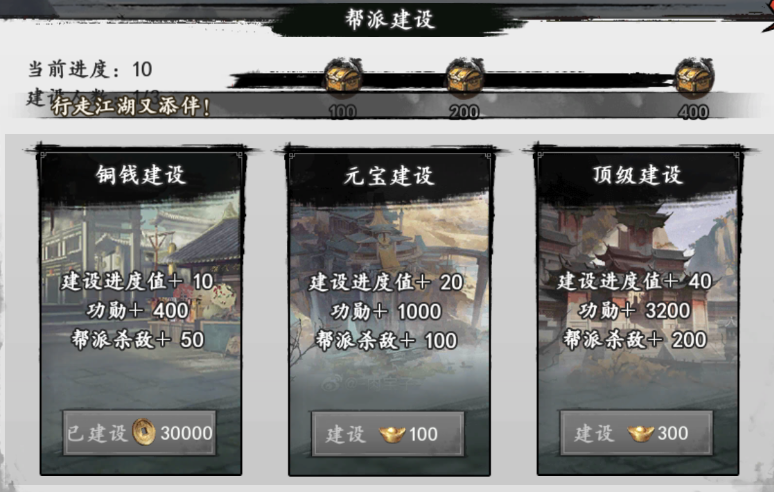Open the treasure chest at 400 progress
This screenshot has height=492, width=774.
694,79
